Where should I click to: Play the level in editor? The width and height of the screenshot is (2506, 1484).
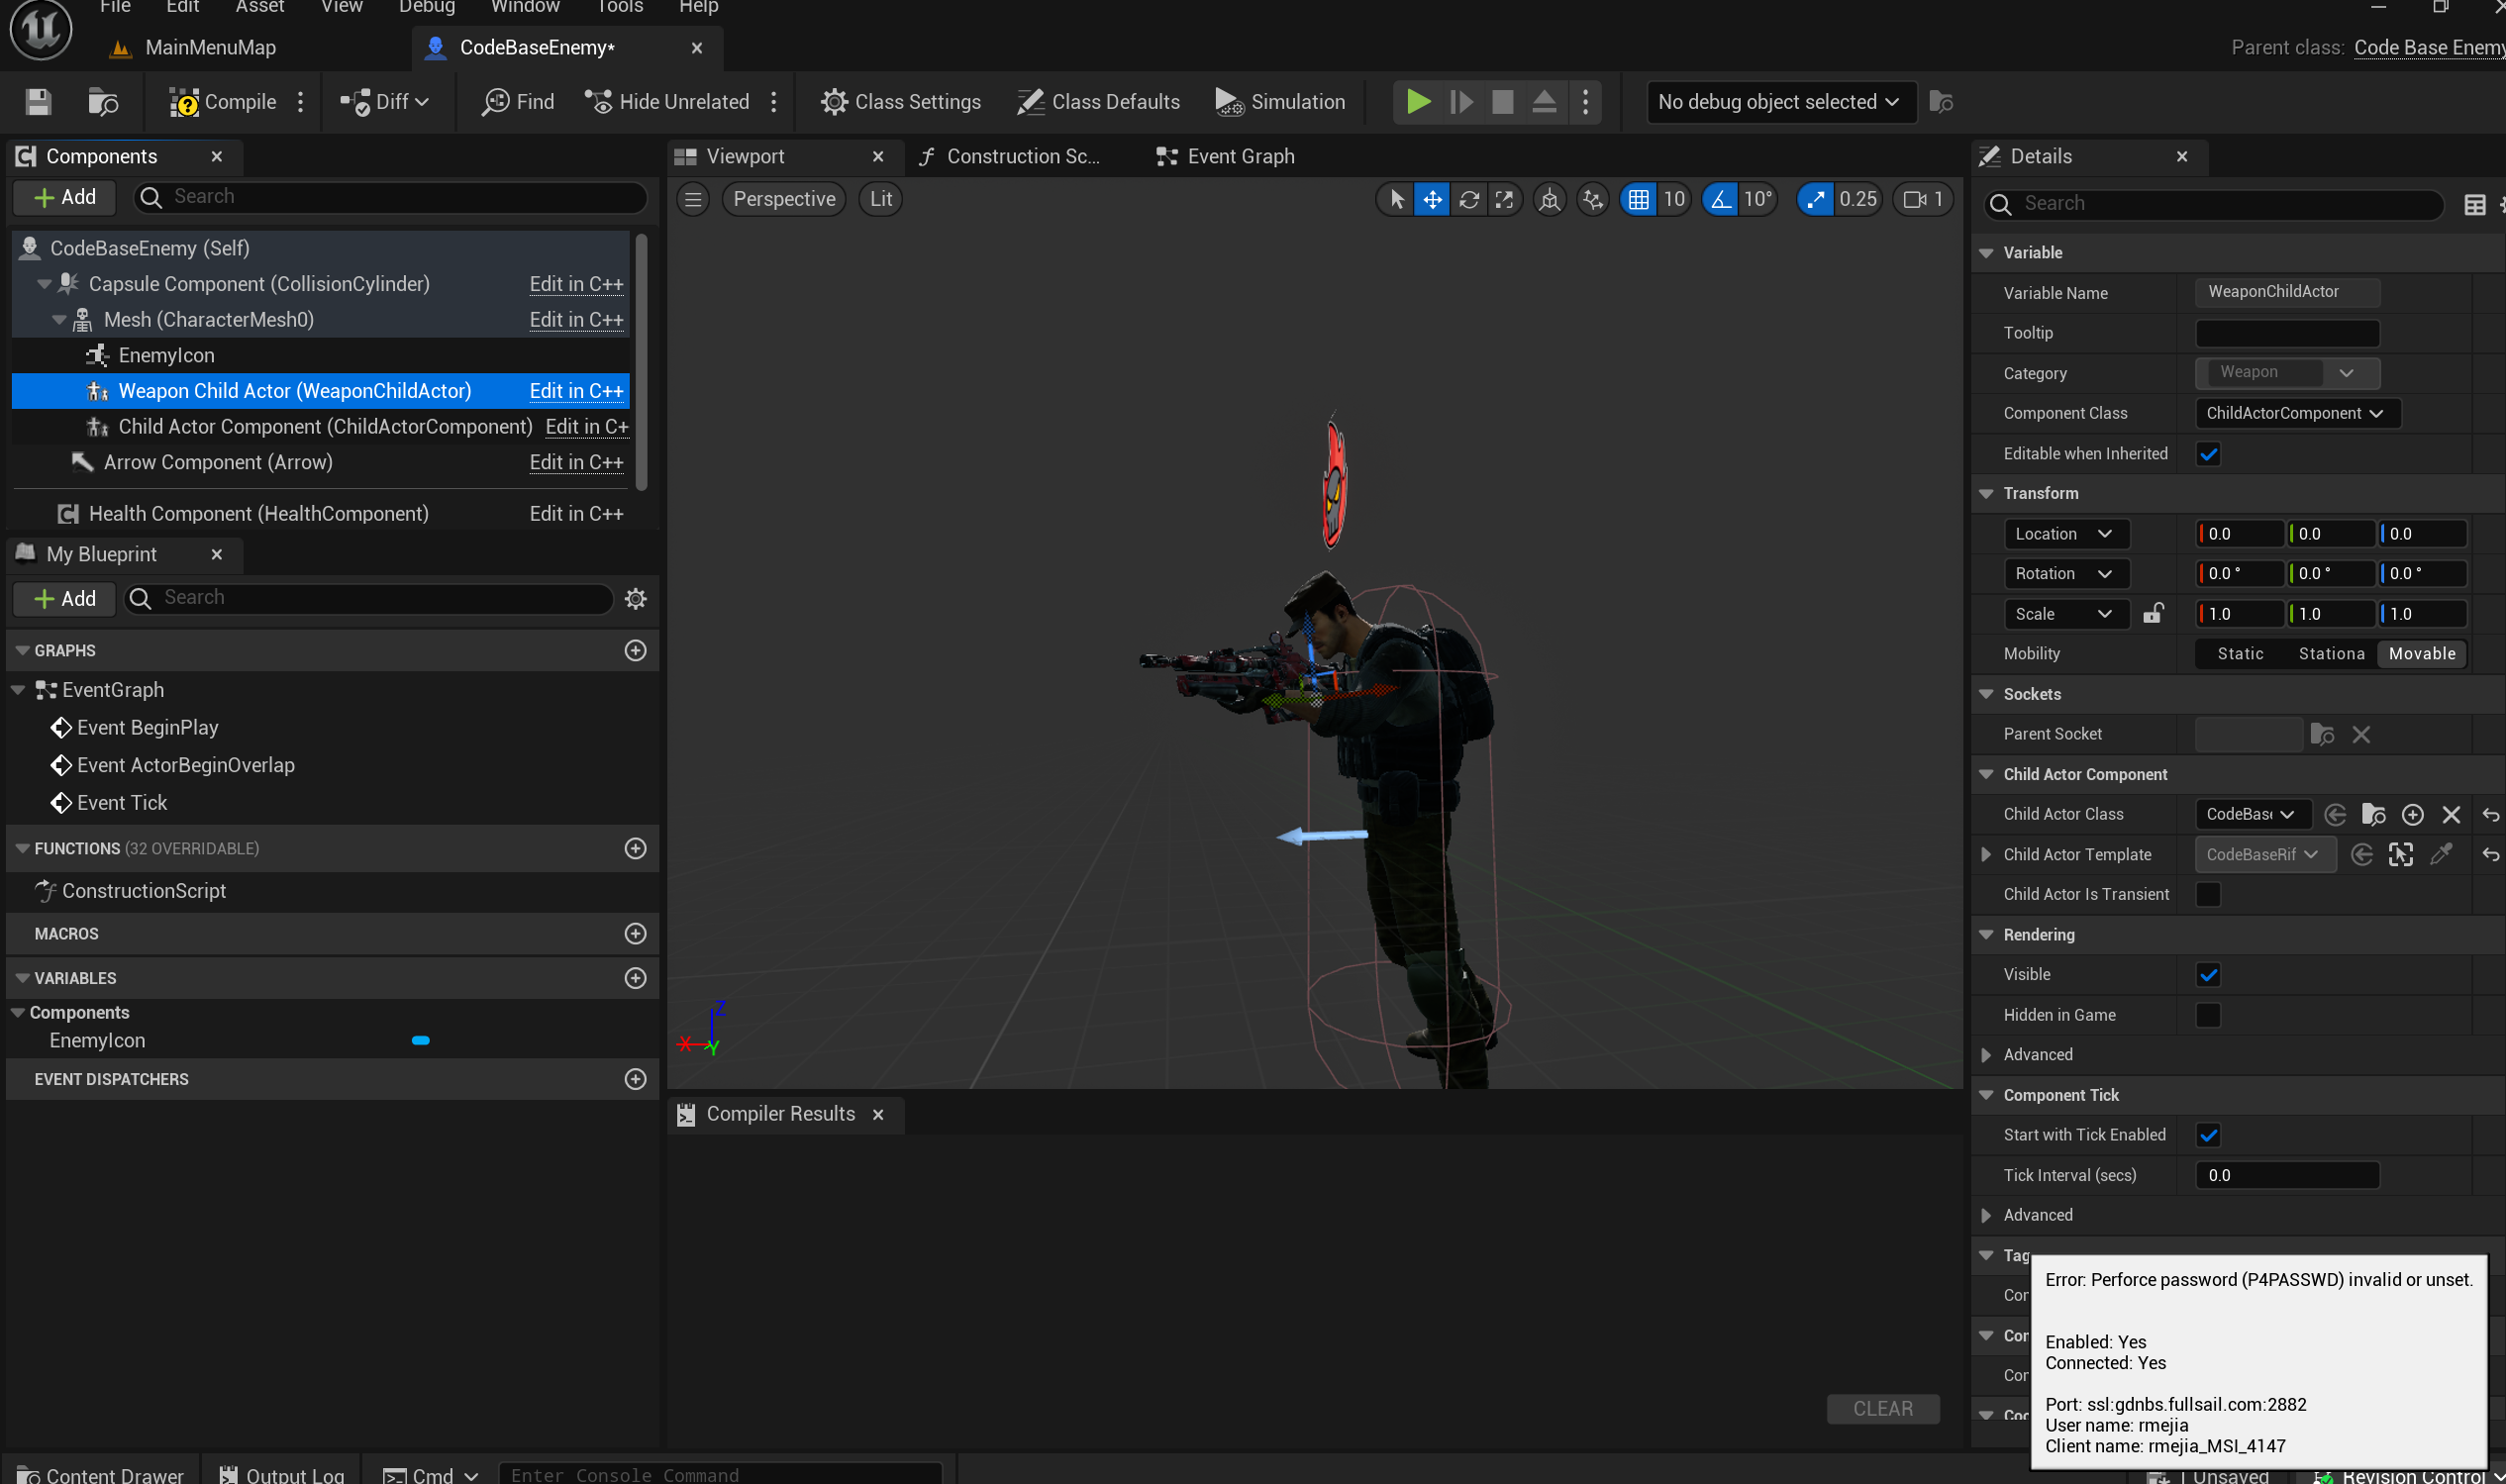coord(1418,102)
